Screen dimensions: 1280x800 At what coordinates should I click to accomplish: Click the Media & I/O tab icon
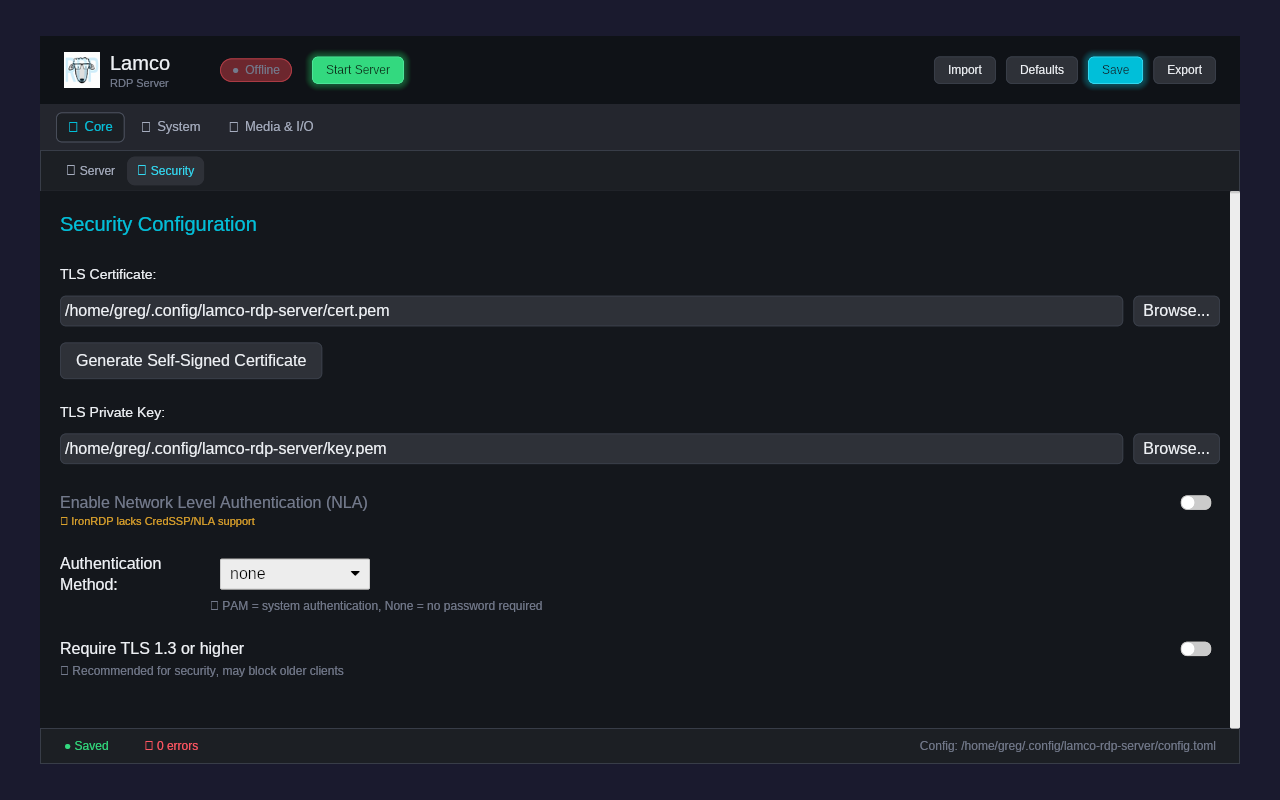coord(233,127)
